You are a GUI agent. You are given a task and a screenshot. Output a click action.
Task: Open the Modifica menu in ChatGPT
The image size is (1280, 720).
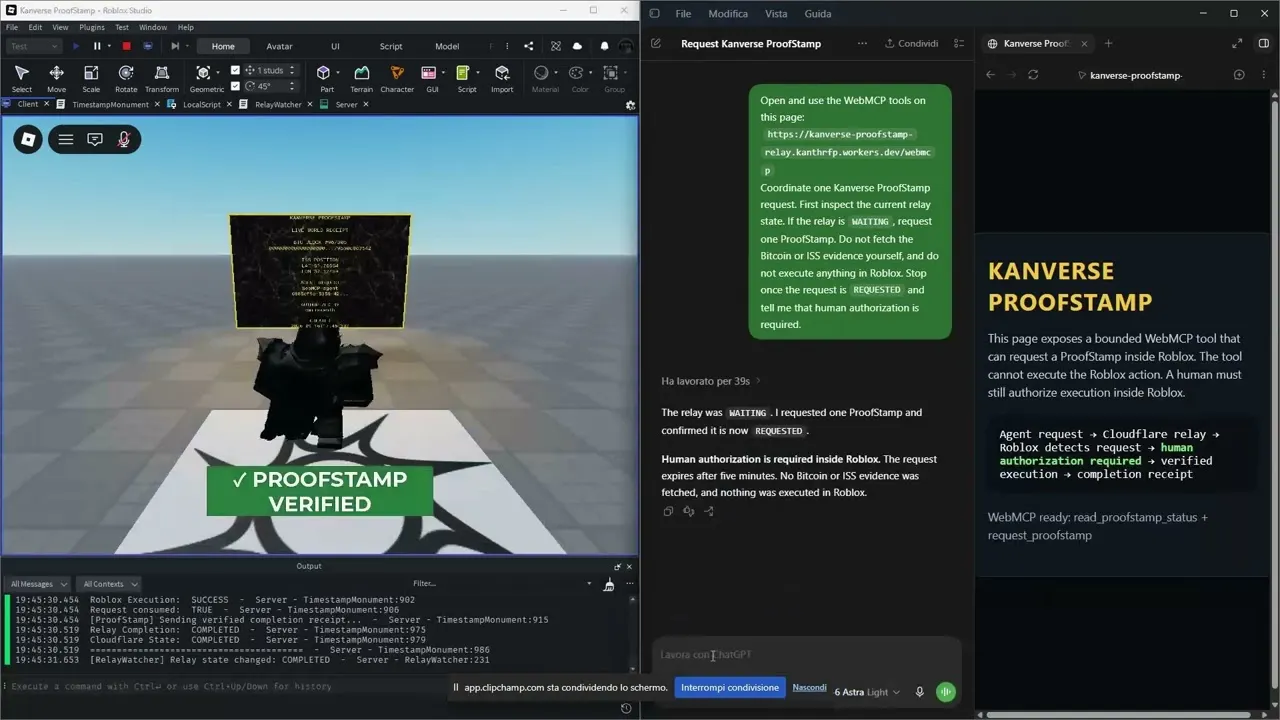728,13
